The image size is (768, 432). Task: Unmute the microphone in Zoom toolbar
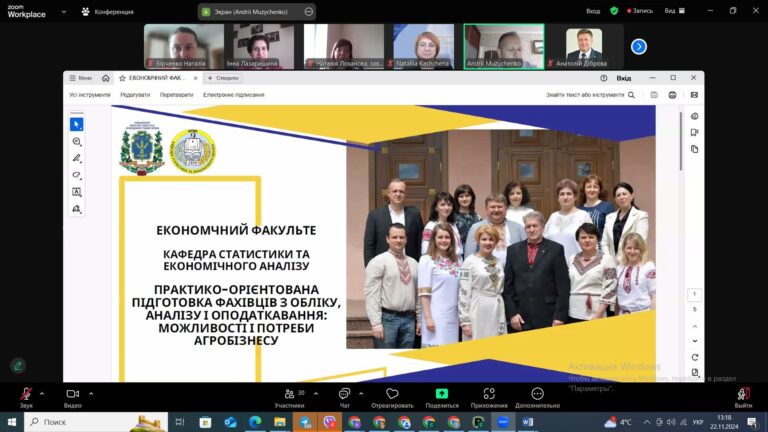pyautogui.click(x=25, y=394)
